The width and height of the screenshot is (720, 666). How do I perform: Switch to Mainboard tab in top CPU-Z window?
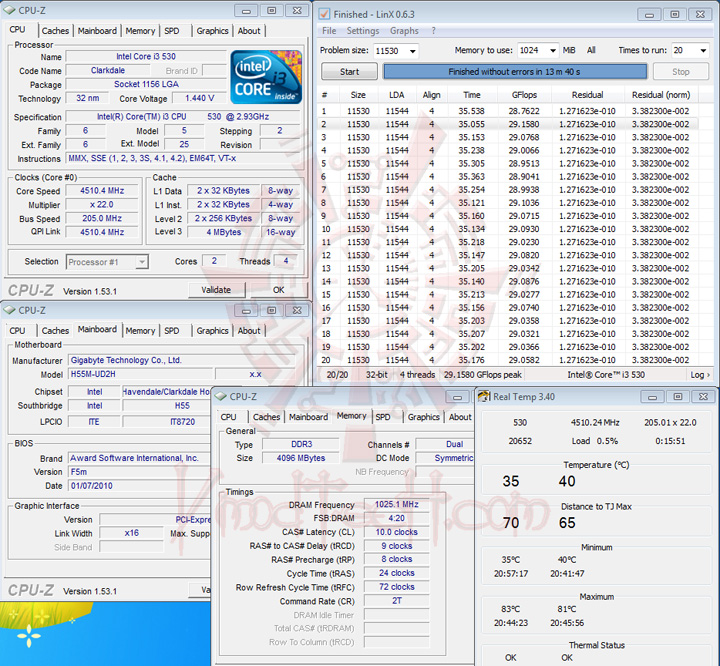coord(97,31)
